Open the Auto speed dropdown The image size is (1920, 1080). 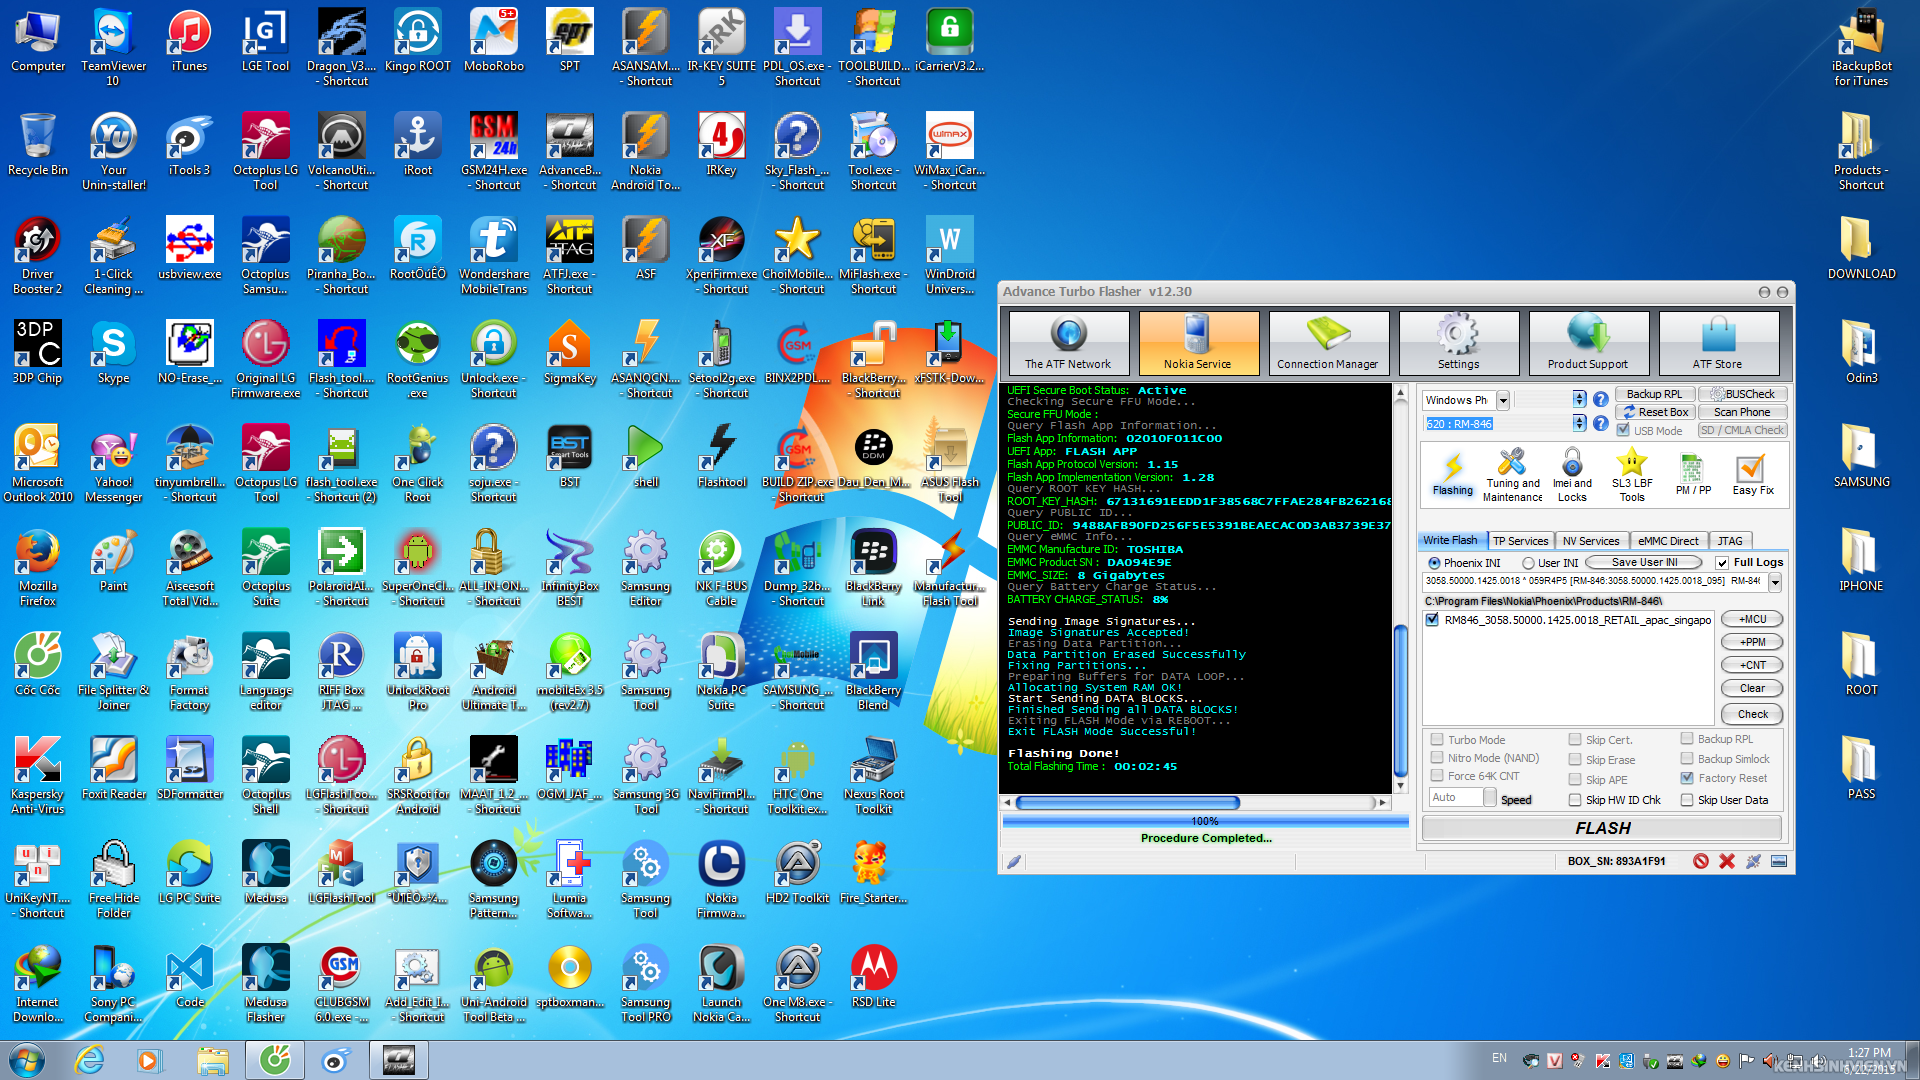[1490, 797]
